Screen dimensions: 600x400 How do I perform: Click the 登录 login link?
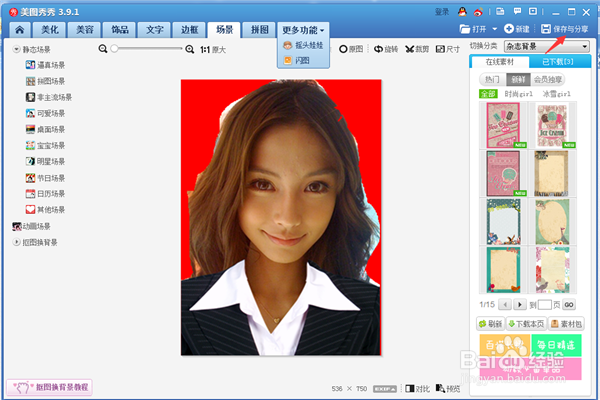[442, 12]
